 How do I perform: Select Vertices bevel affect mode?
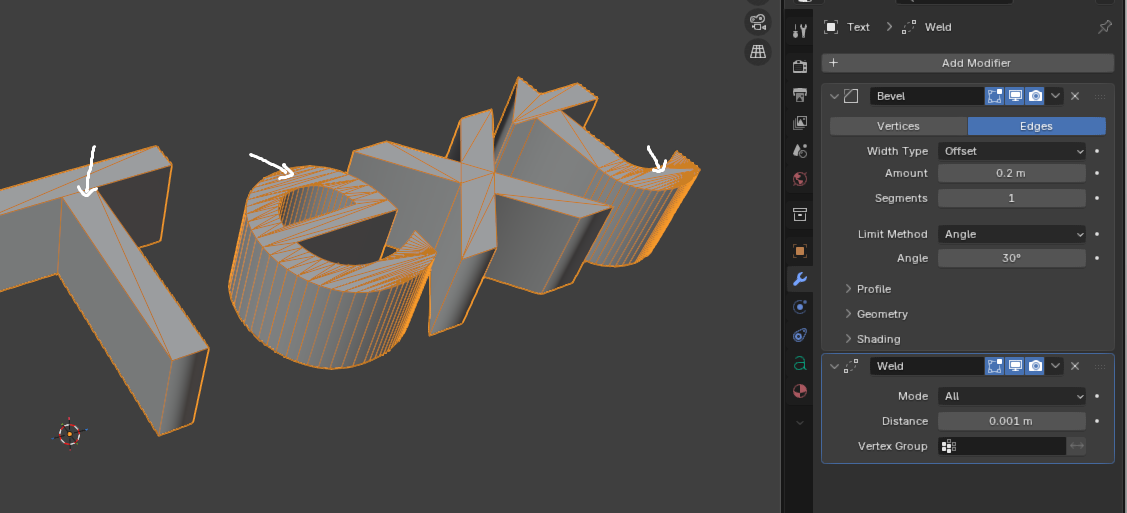(x=898, y=126)
